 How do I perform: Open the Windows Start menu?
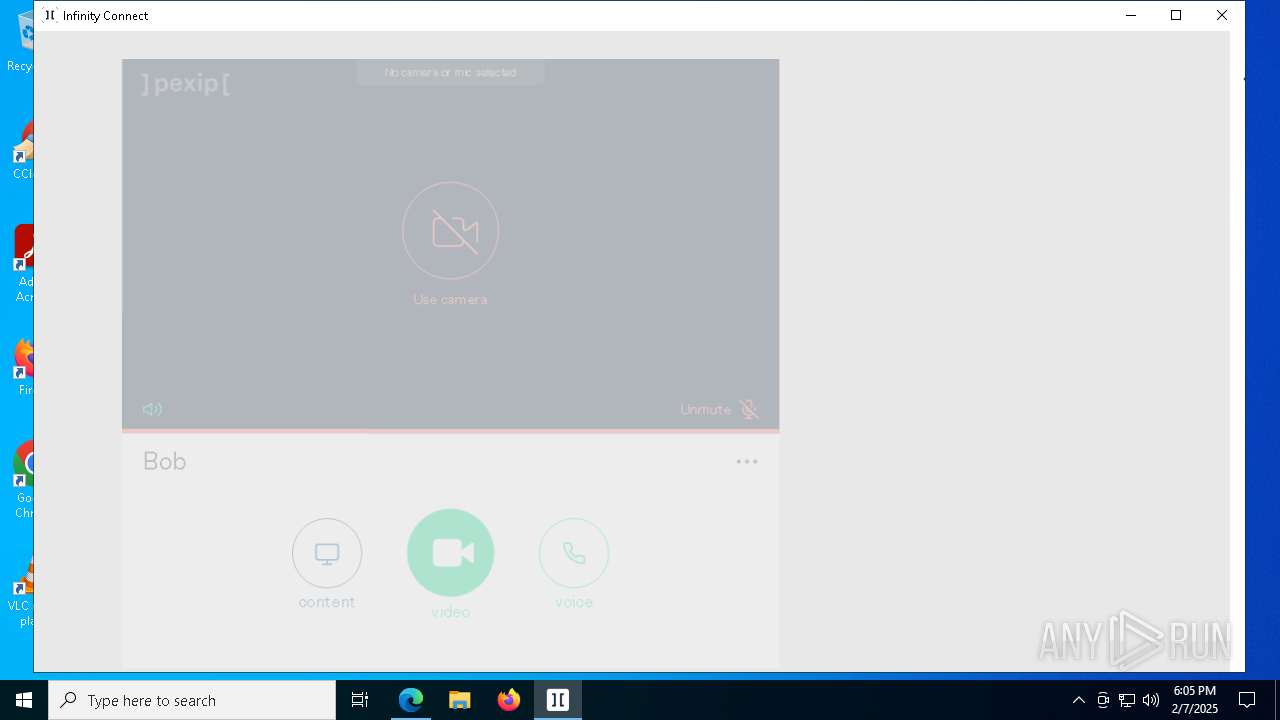(x=24, y=700)
